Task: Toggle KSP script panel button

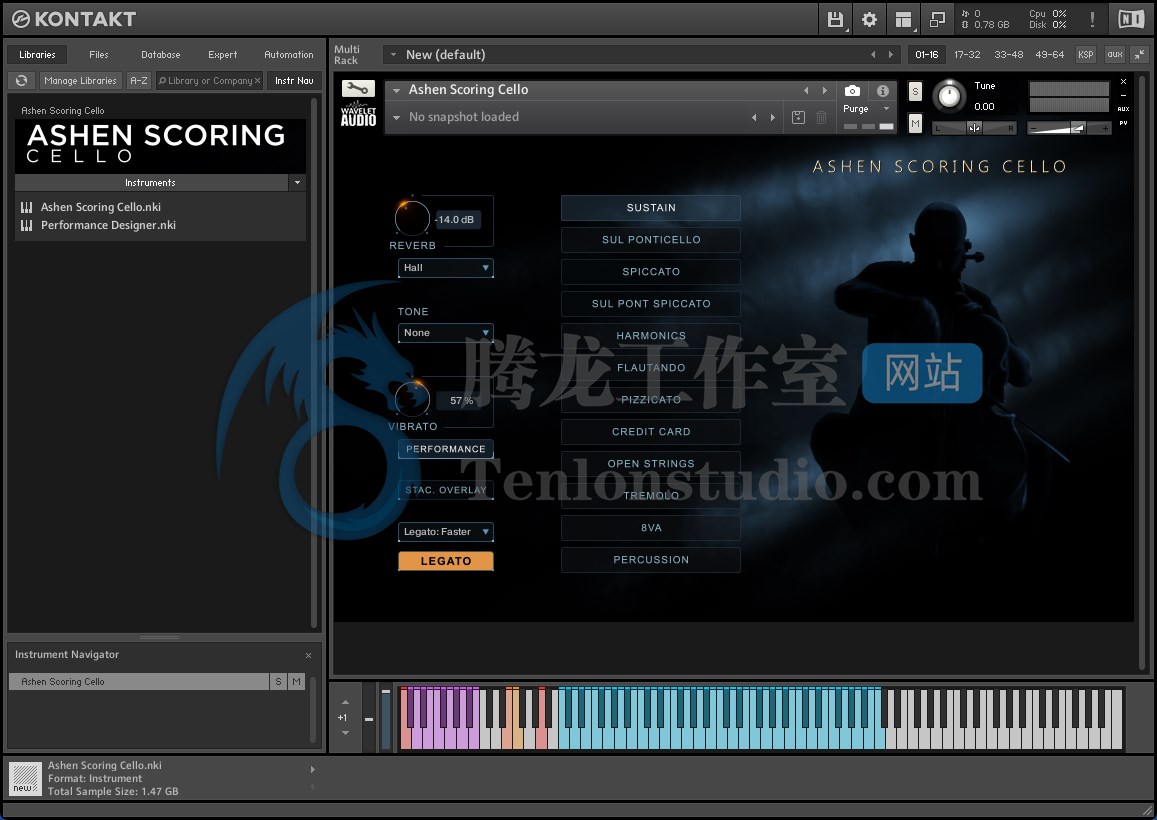Action: click(1085, 55)
